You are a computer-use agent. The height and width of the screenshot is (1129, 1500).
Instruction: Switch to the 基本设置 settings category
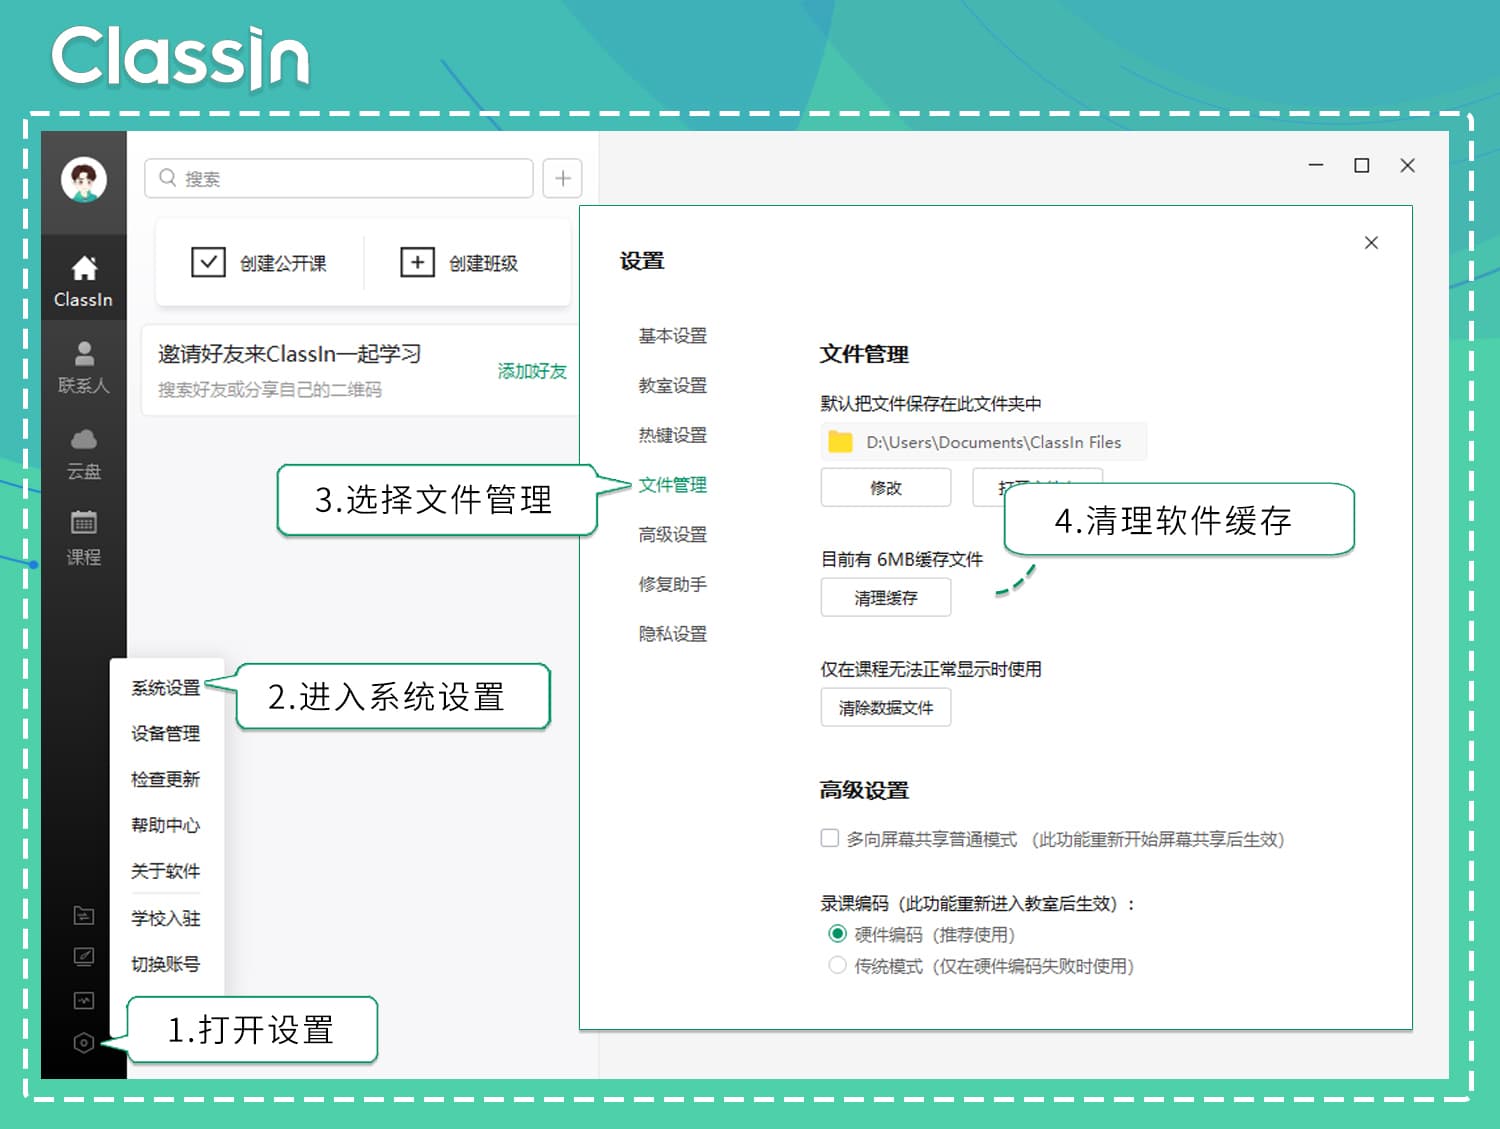coord(672,336)
